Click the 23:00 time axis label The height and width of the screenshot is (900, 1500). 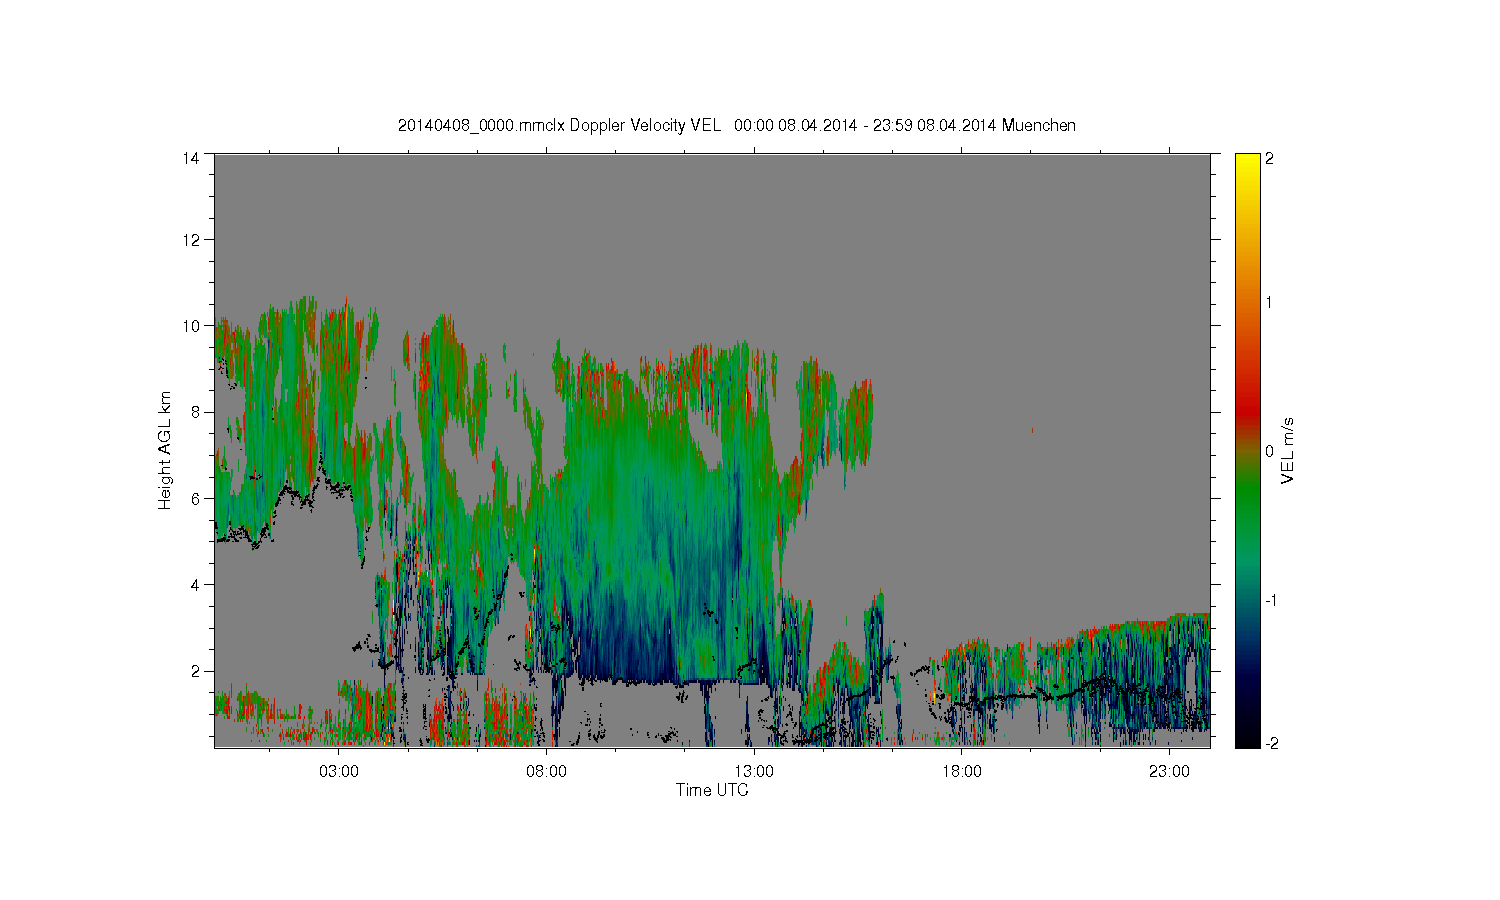click(1169, 771)
